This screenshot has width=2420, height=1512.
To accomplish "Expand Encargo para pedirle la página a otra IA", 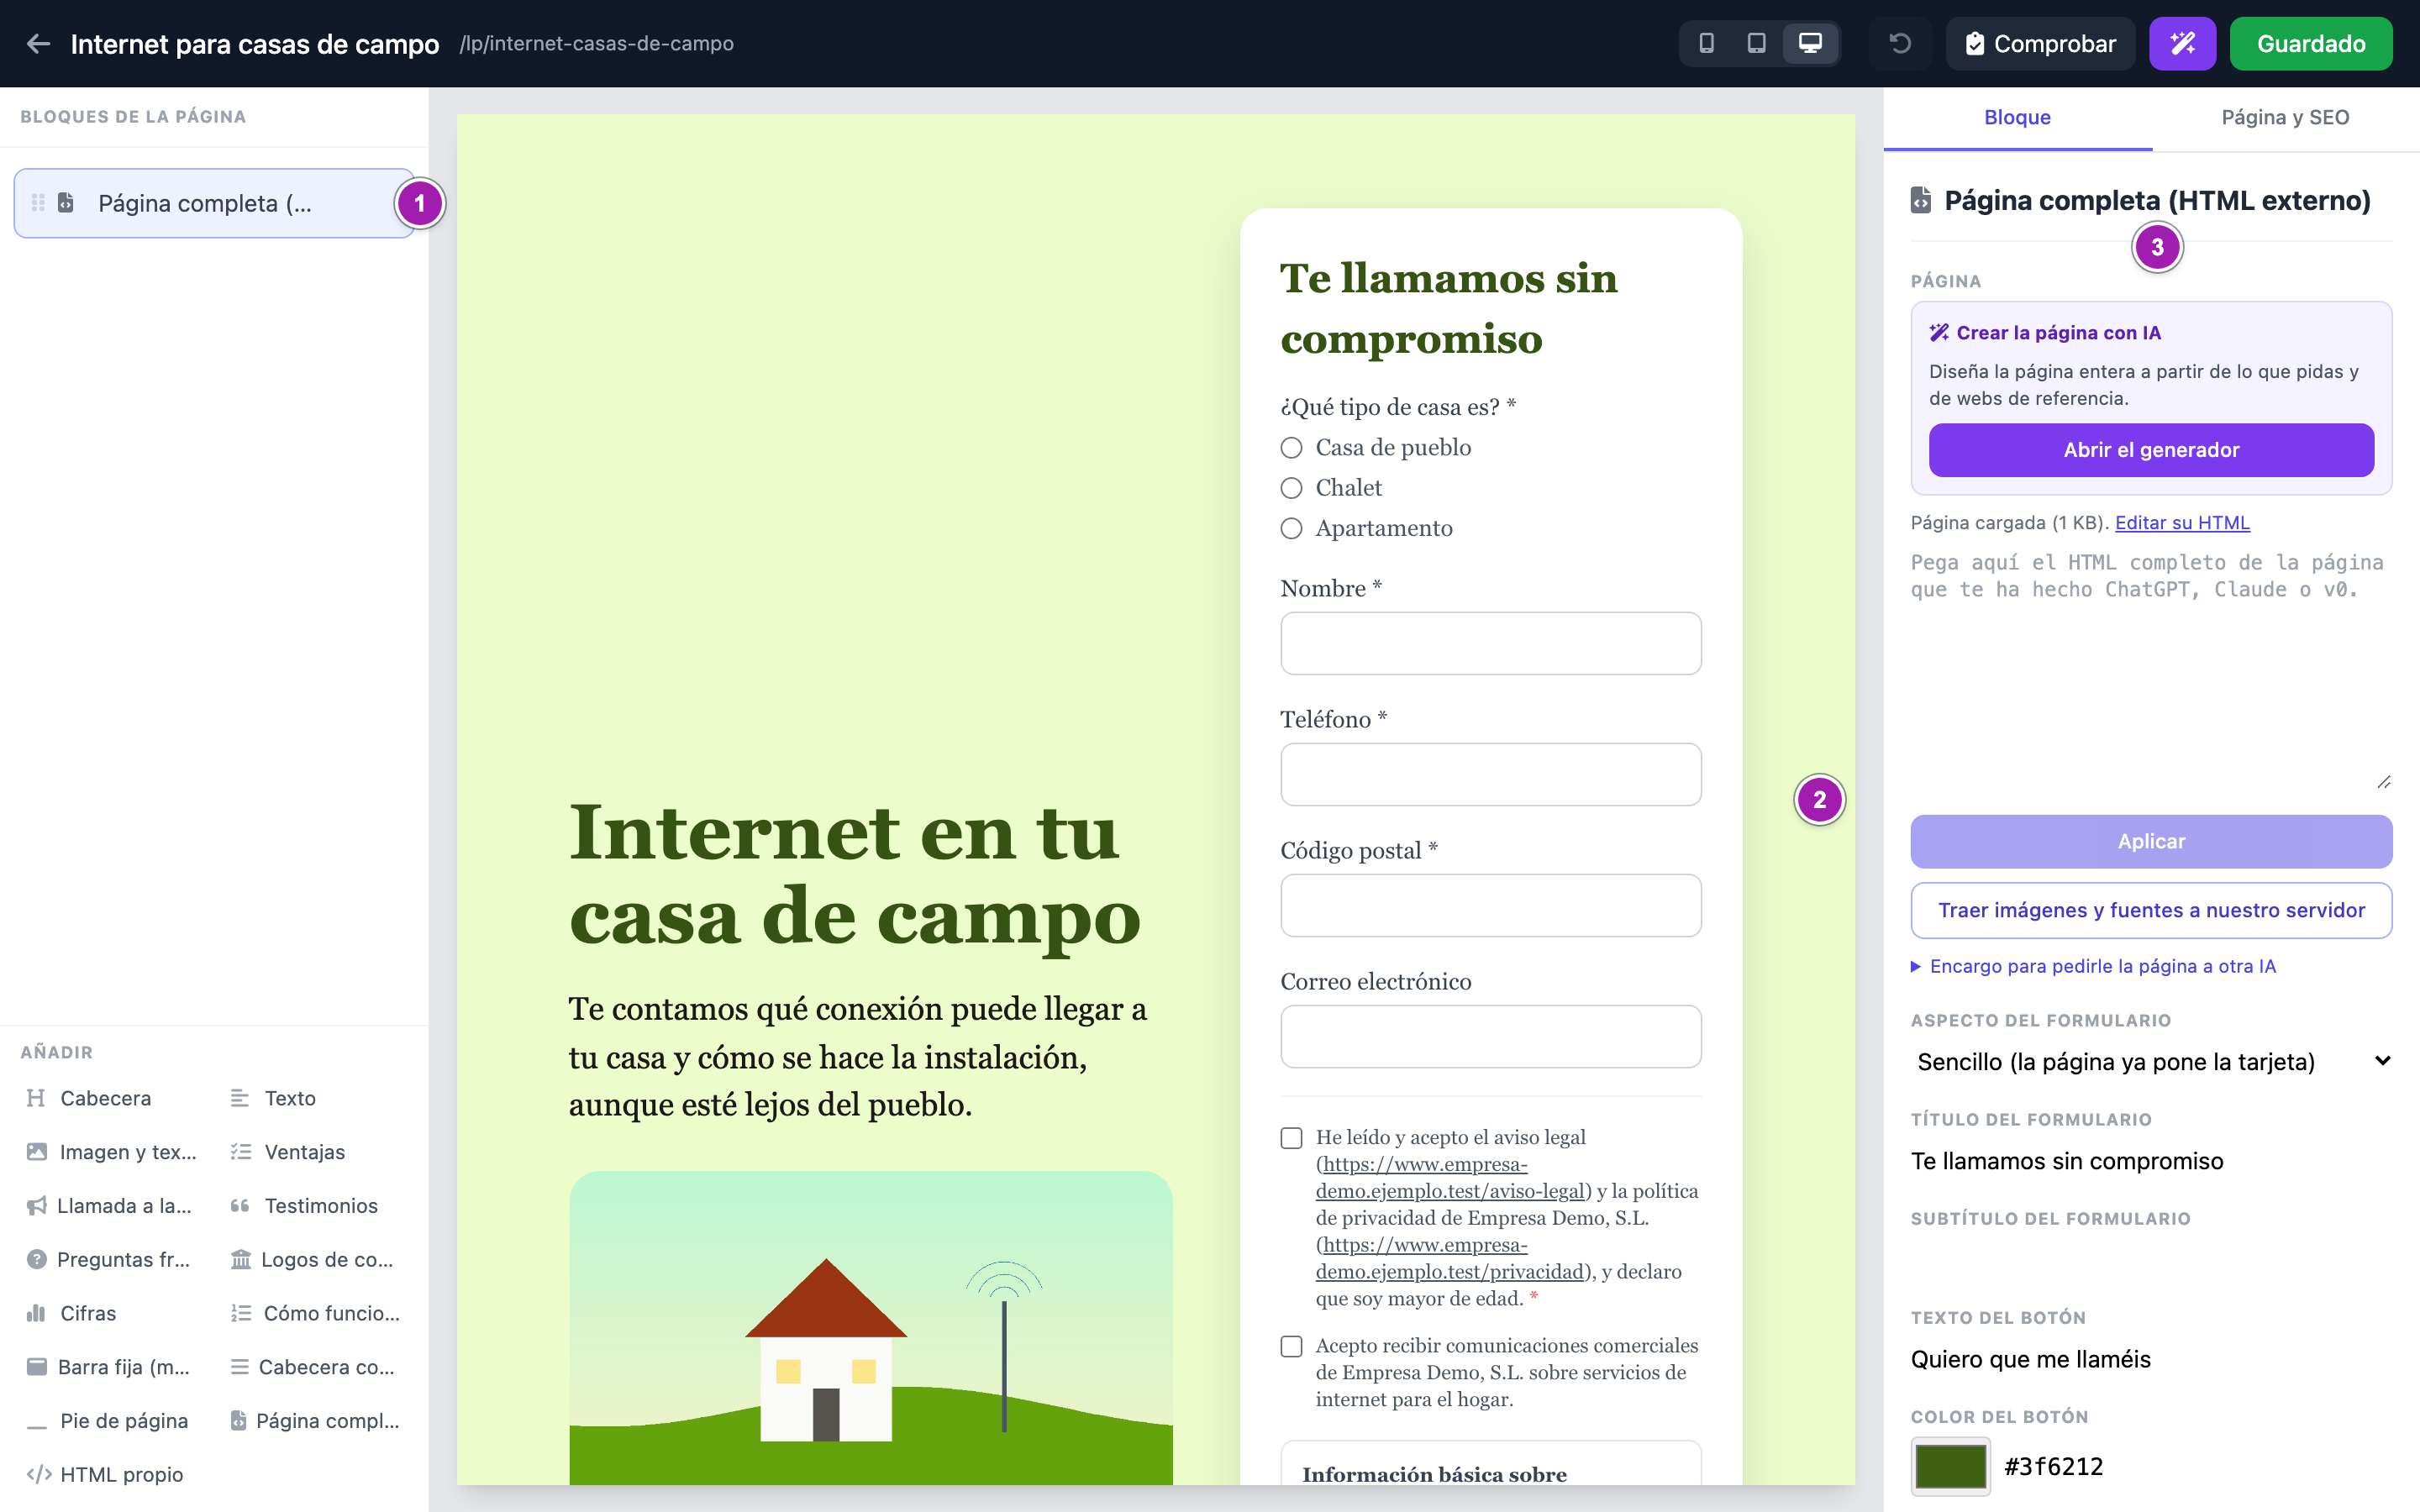I will point(2093,966).
